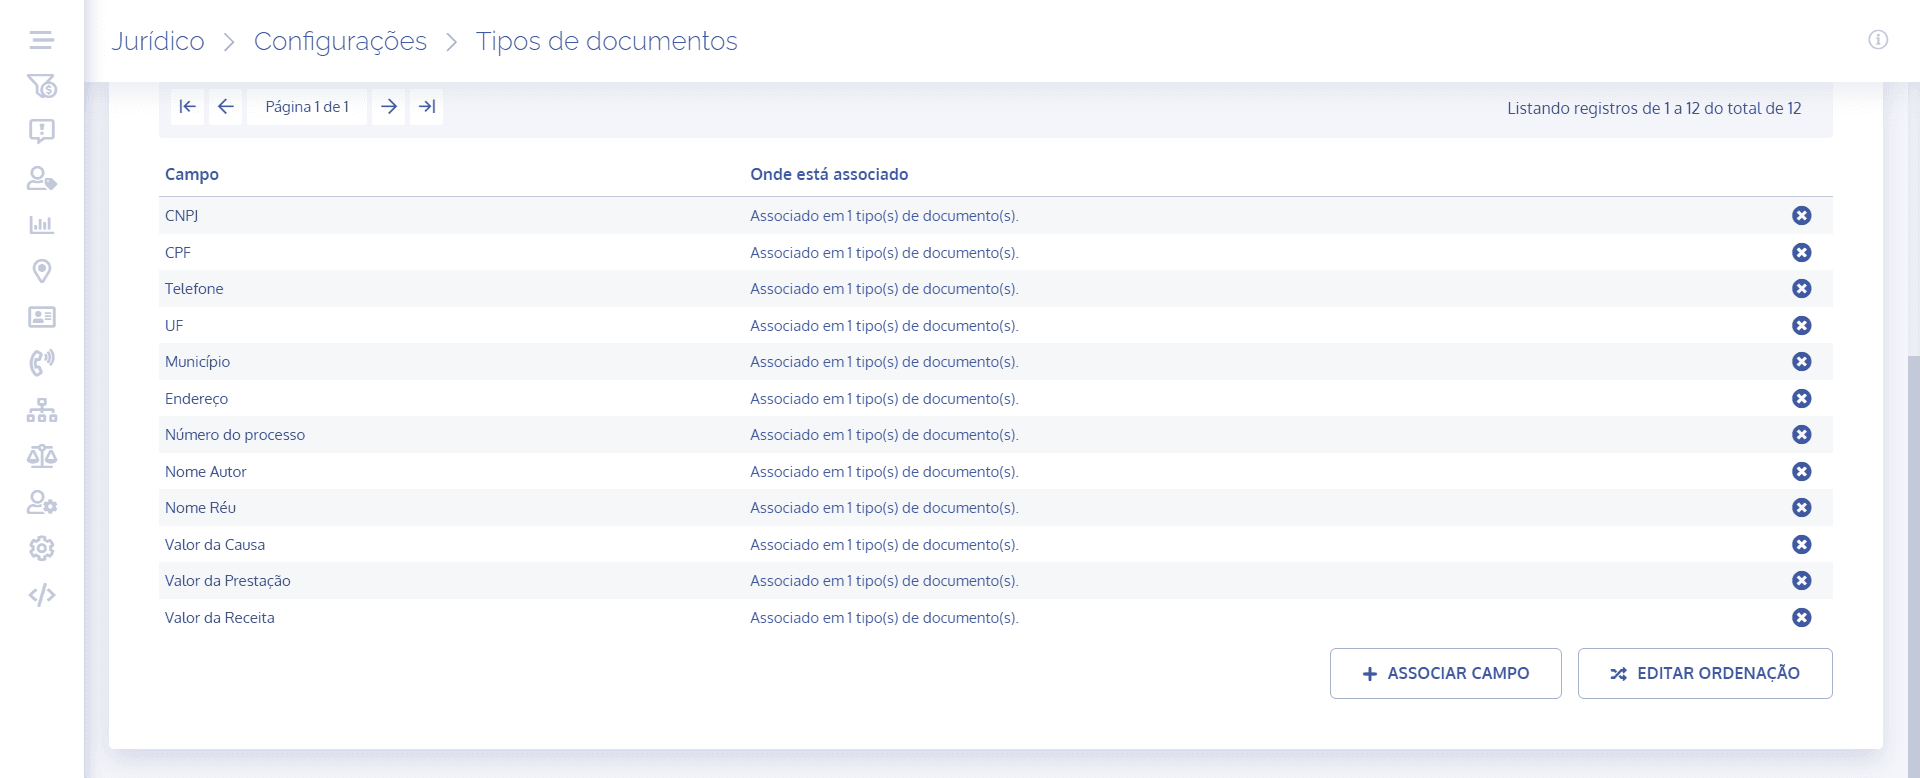Open the user tag sidebar icon

coord(42,178)
